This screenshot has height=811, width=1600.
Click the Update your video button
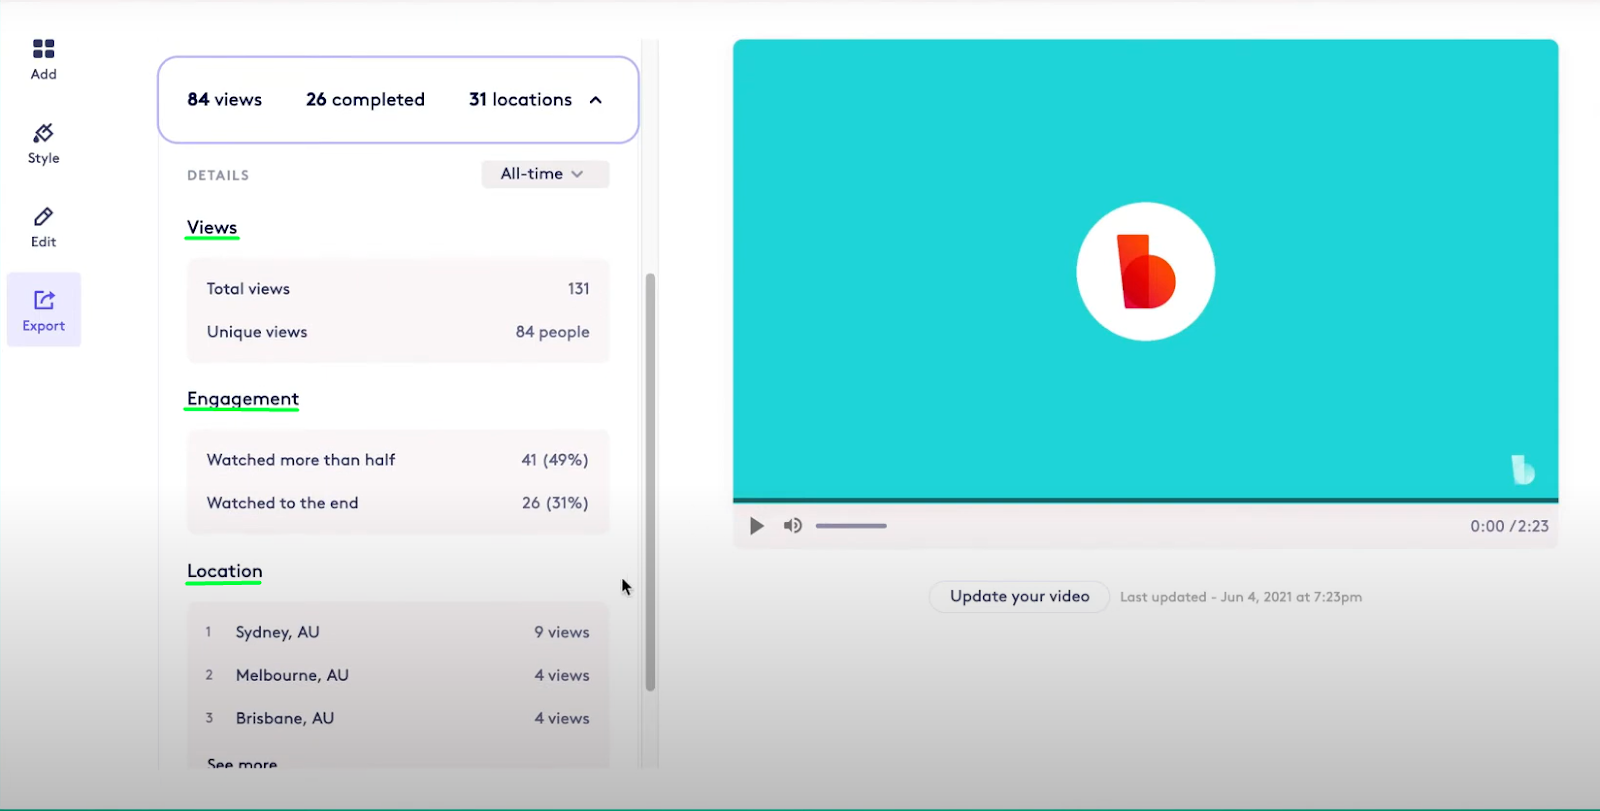pos(1019,596)
